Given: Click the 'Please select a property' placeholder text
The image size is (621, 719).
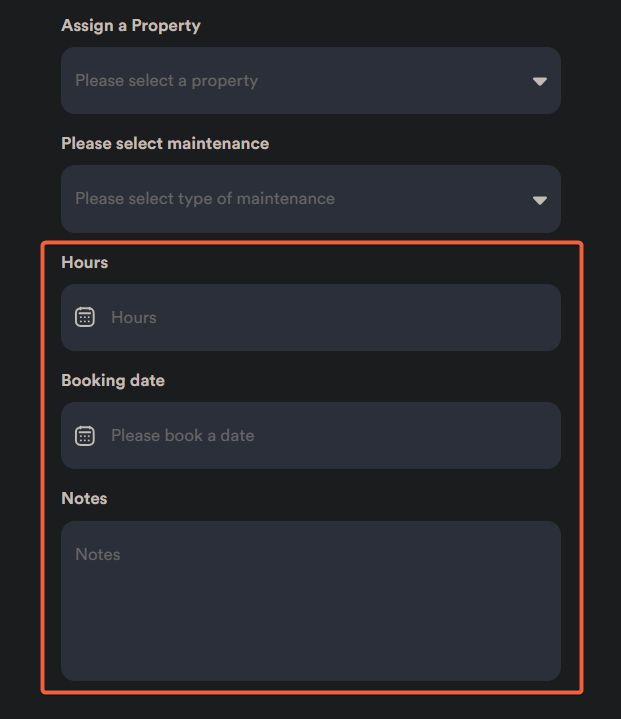Looking at the screenshot, I should (x=166, y=80).
